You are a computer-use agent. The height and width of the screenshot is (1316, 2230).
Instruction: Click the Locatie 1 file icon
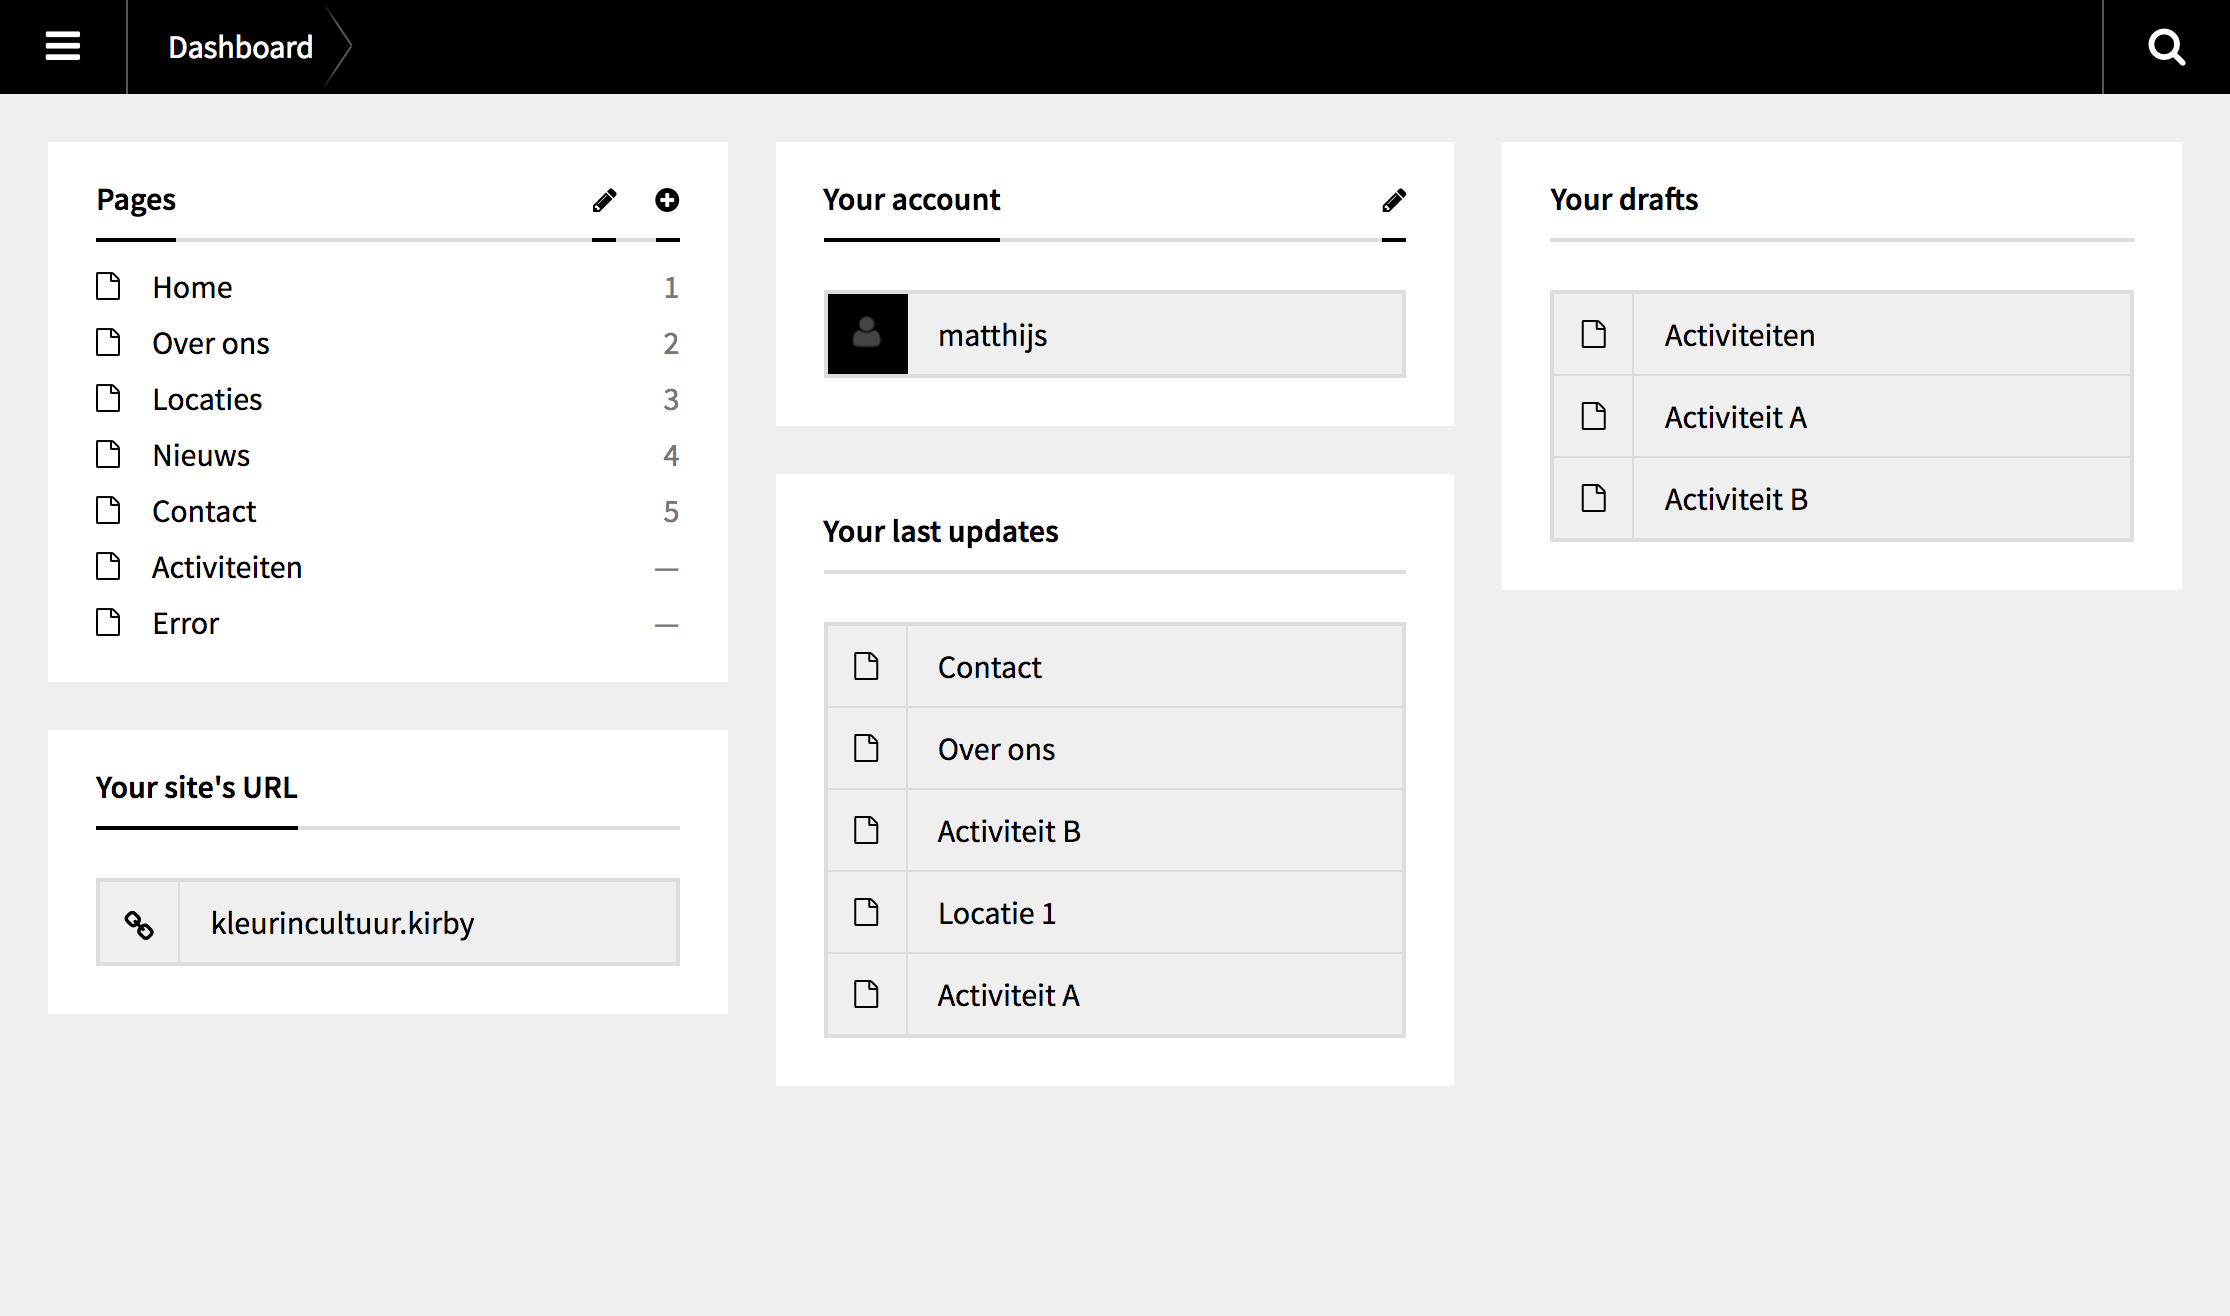click(866, 912)
